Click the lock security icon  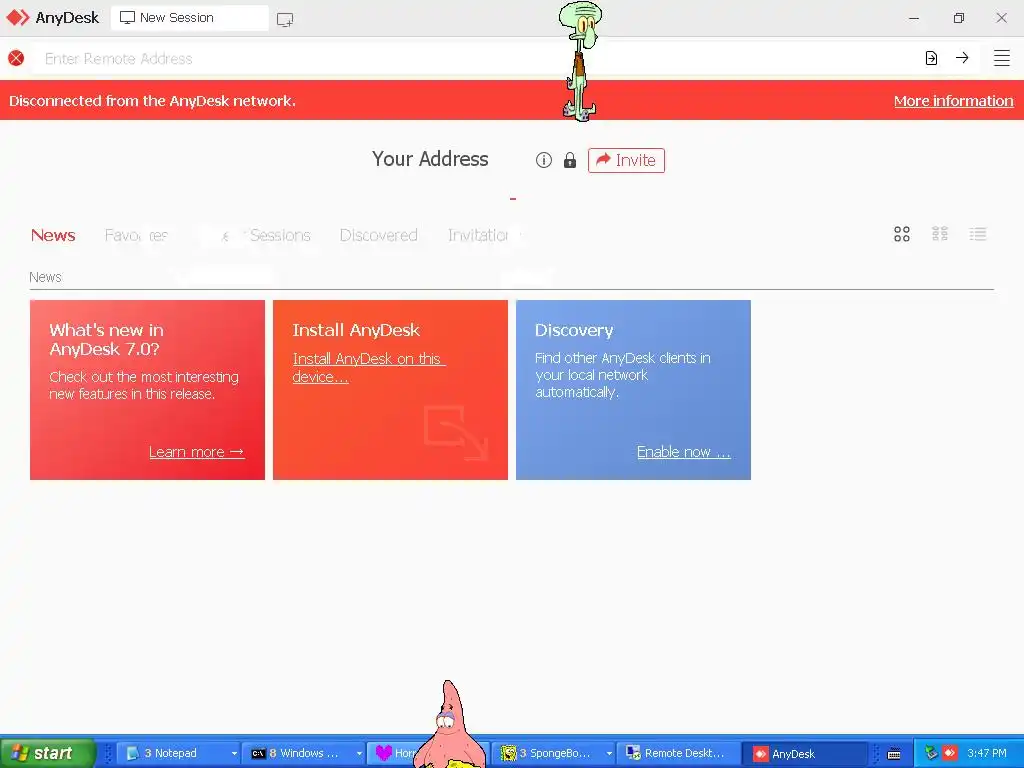tap(569, 160)
